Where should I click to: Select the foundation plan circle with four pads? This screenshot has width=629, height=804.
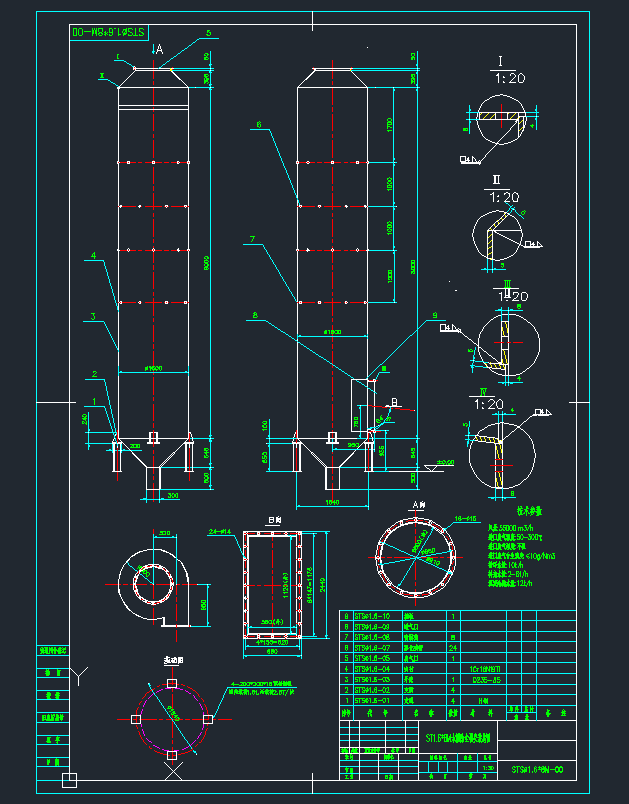(172, 719)
